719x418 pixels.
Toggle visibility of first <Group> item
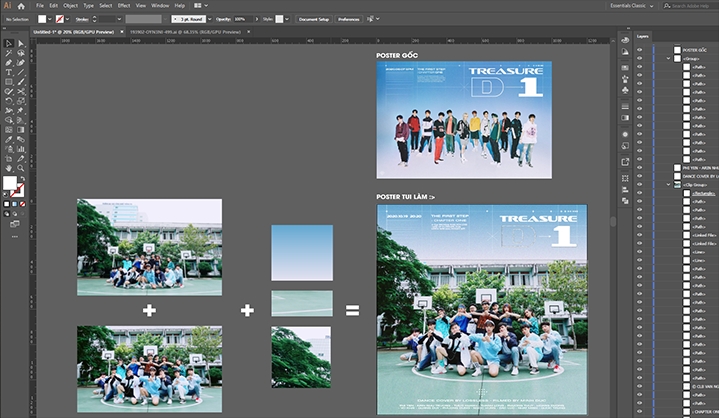[640, 59]
